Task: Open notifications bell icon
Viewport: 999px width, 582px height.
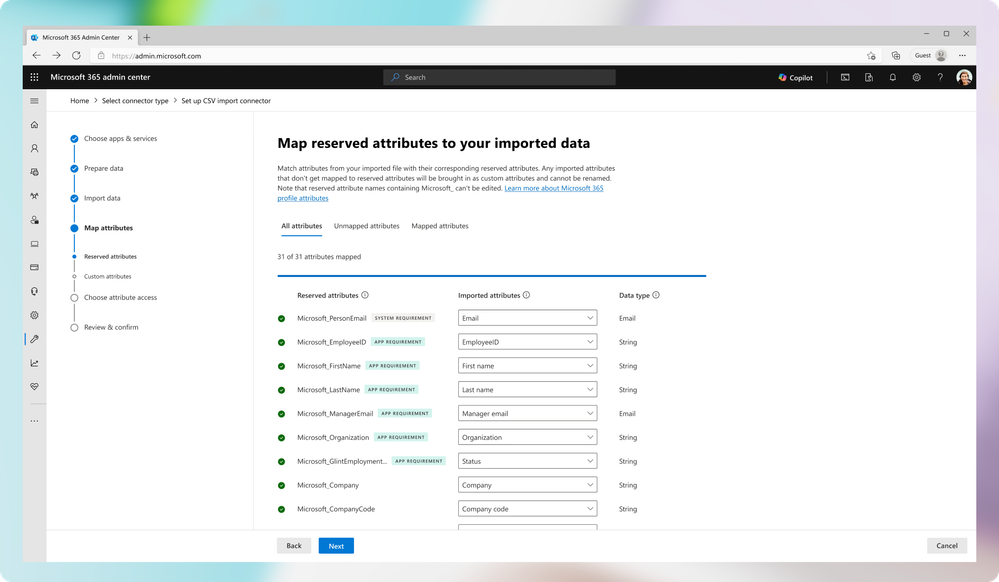Action: [893, 77]
